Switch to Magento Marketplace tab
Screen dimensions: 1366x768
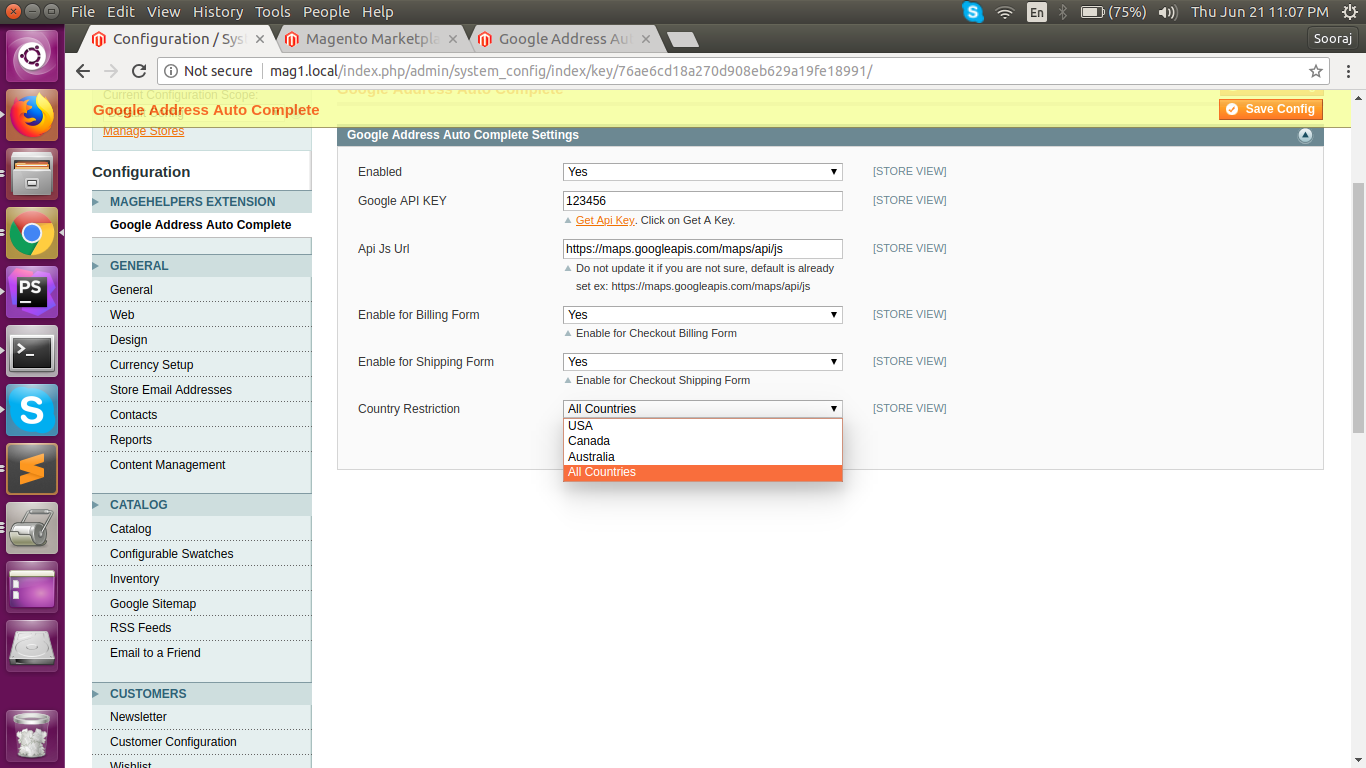(372, 39)
